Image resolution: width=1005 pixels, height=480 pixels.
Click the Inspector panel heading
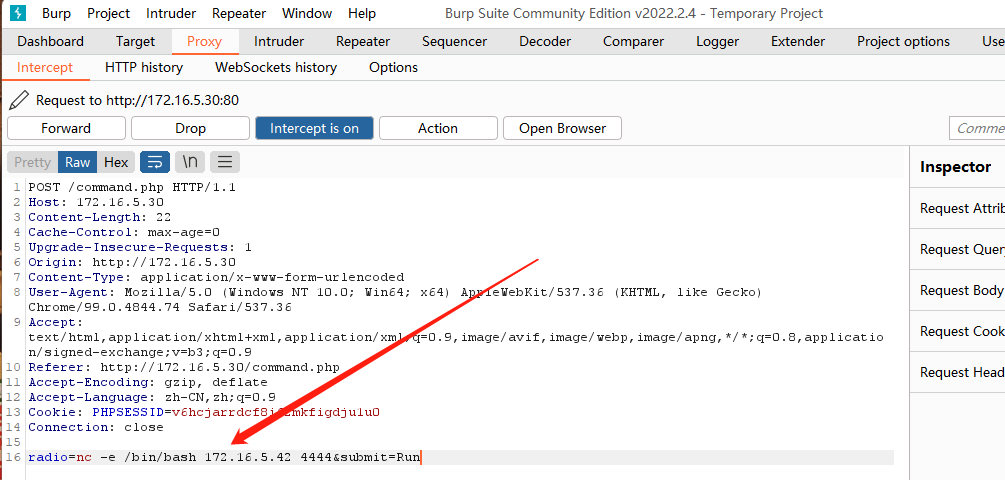pos(955,167)
